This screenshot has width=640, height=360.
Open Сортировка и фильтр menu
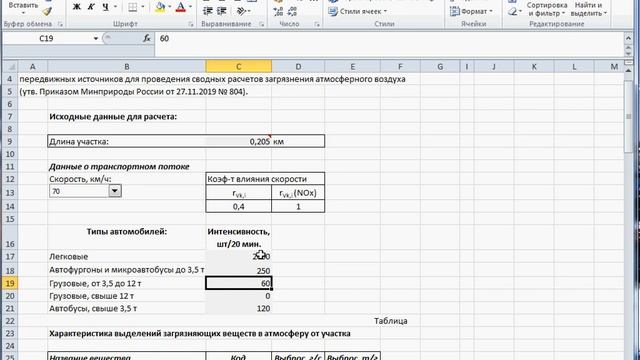click(x=547, y=9)
